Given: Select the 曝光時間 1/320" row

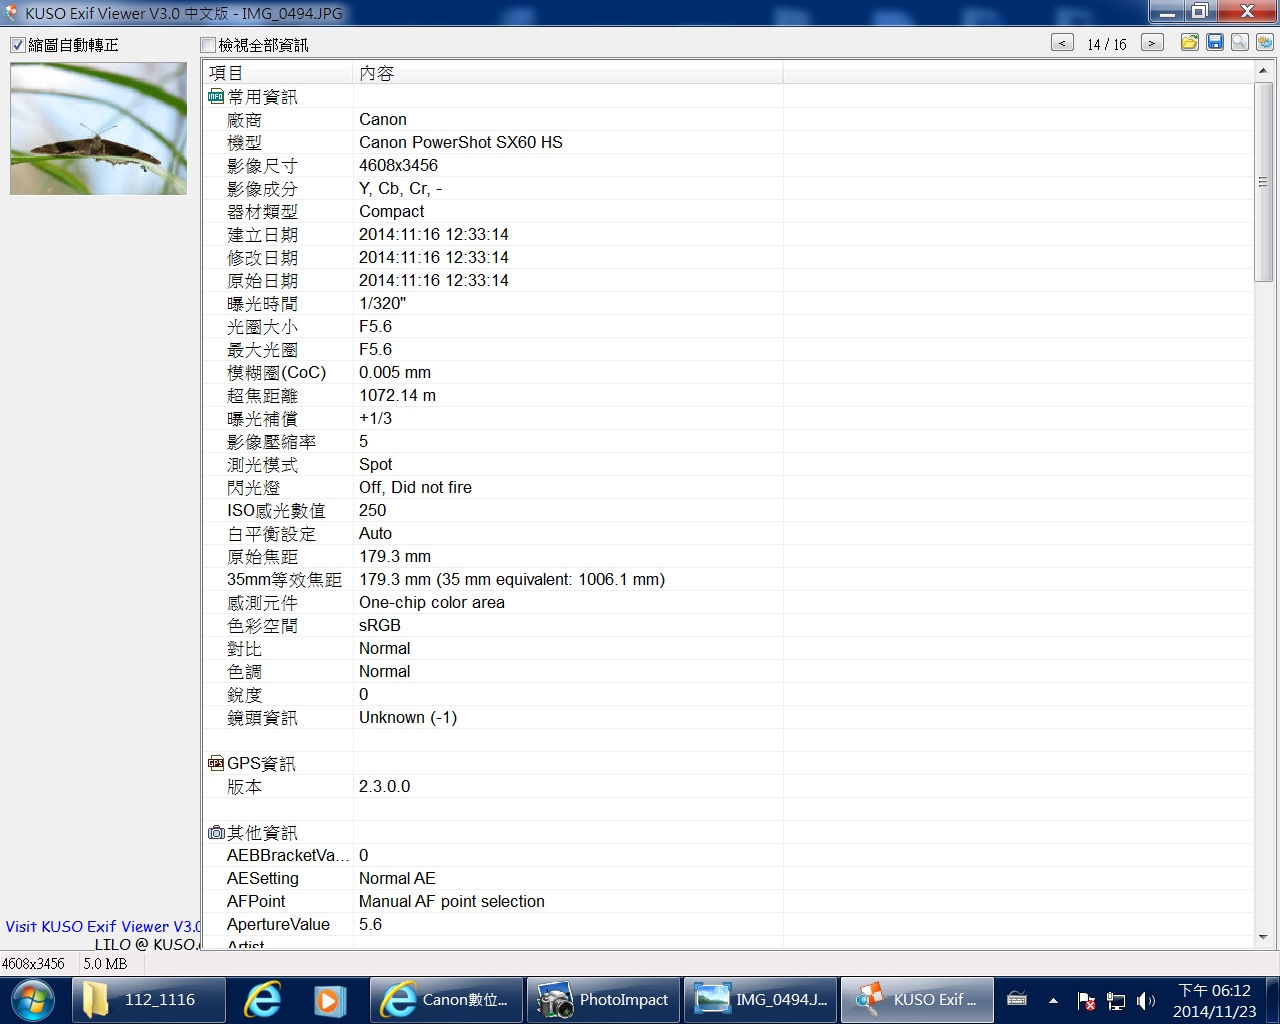Looking at the screenshot, I should click(x=728, y=303).
